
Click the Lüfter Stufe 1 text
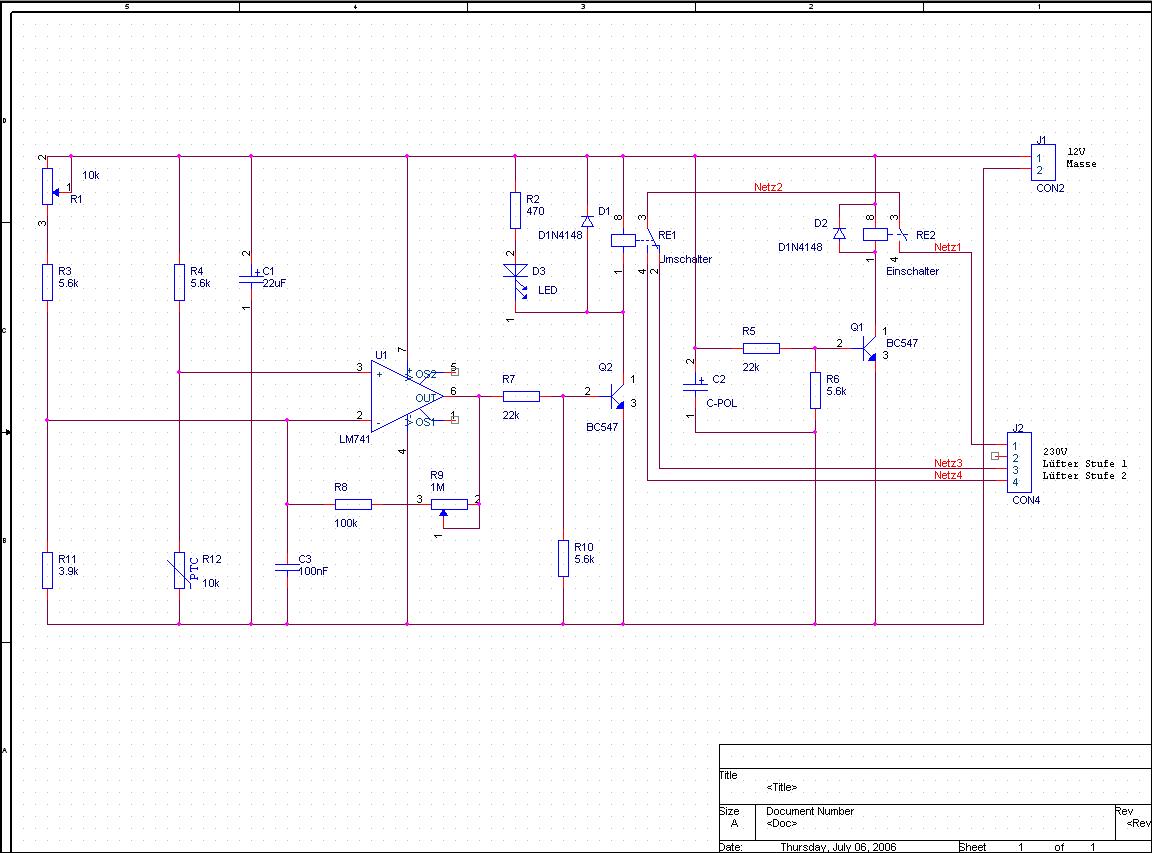(x=1084, y=464)
